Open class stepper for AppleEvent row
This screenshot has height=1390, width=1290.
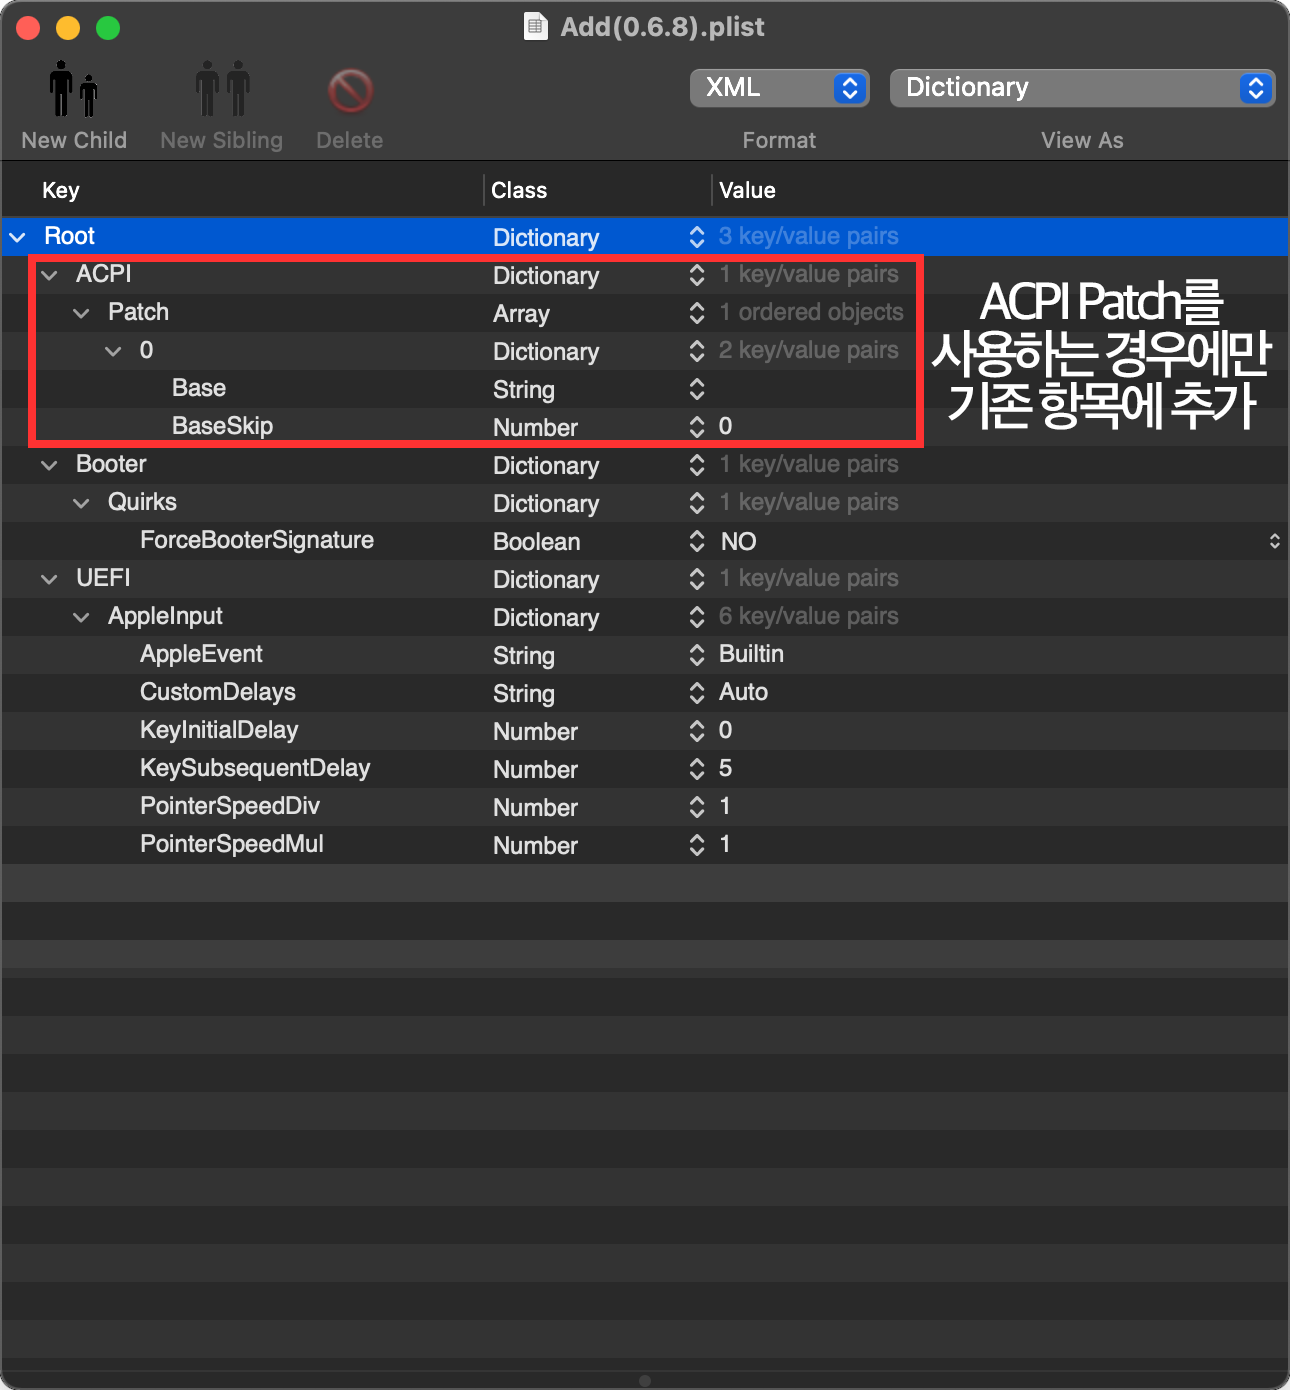point(697,655)
